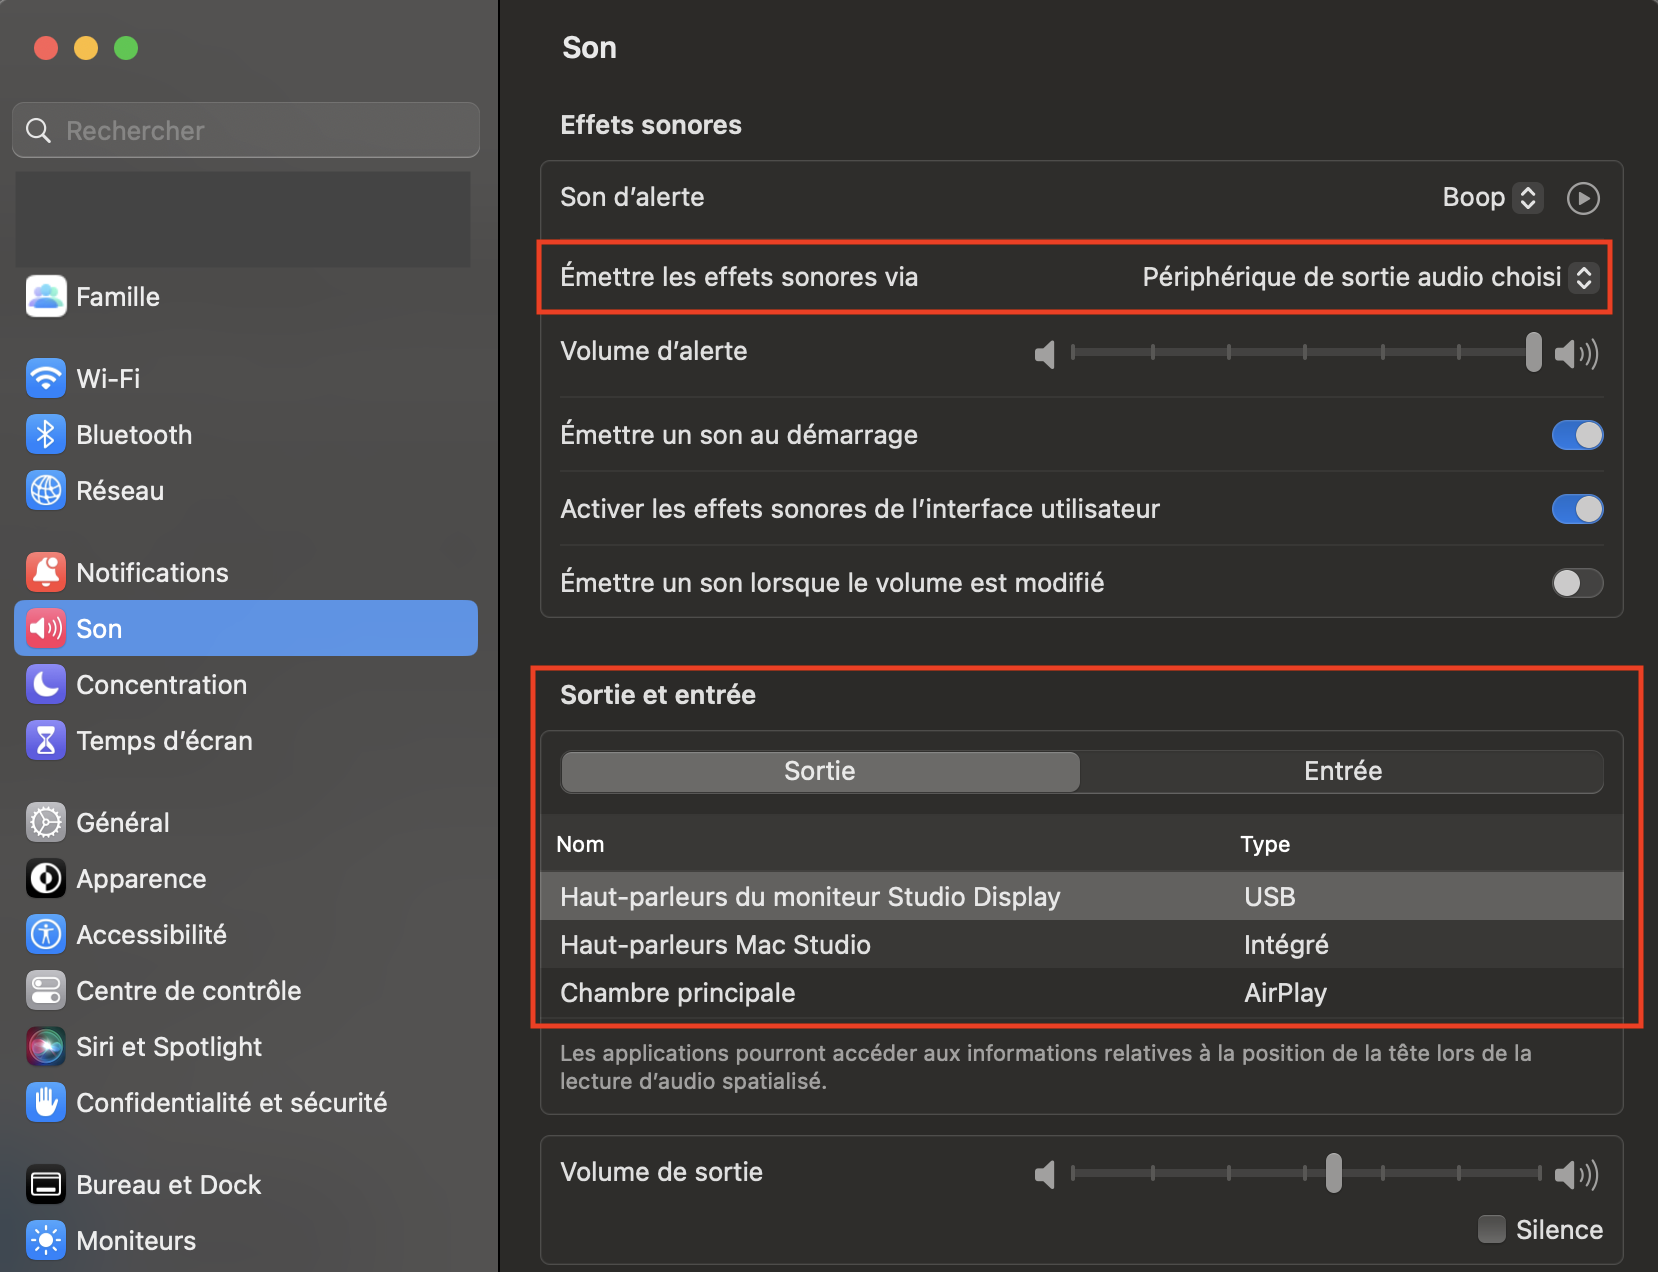1658x1272 pixels.
Task: Click the Volume de sortie slider
Action: point(1305,1173)
